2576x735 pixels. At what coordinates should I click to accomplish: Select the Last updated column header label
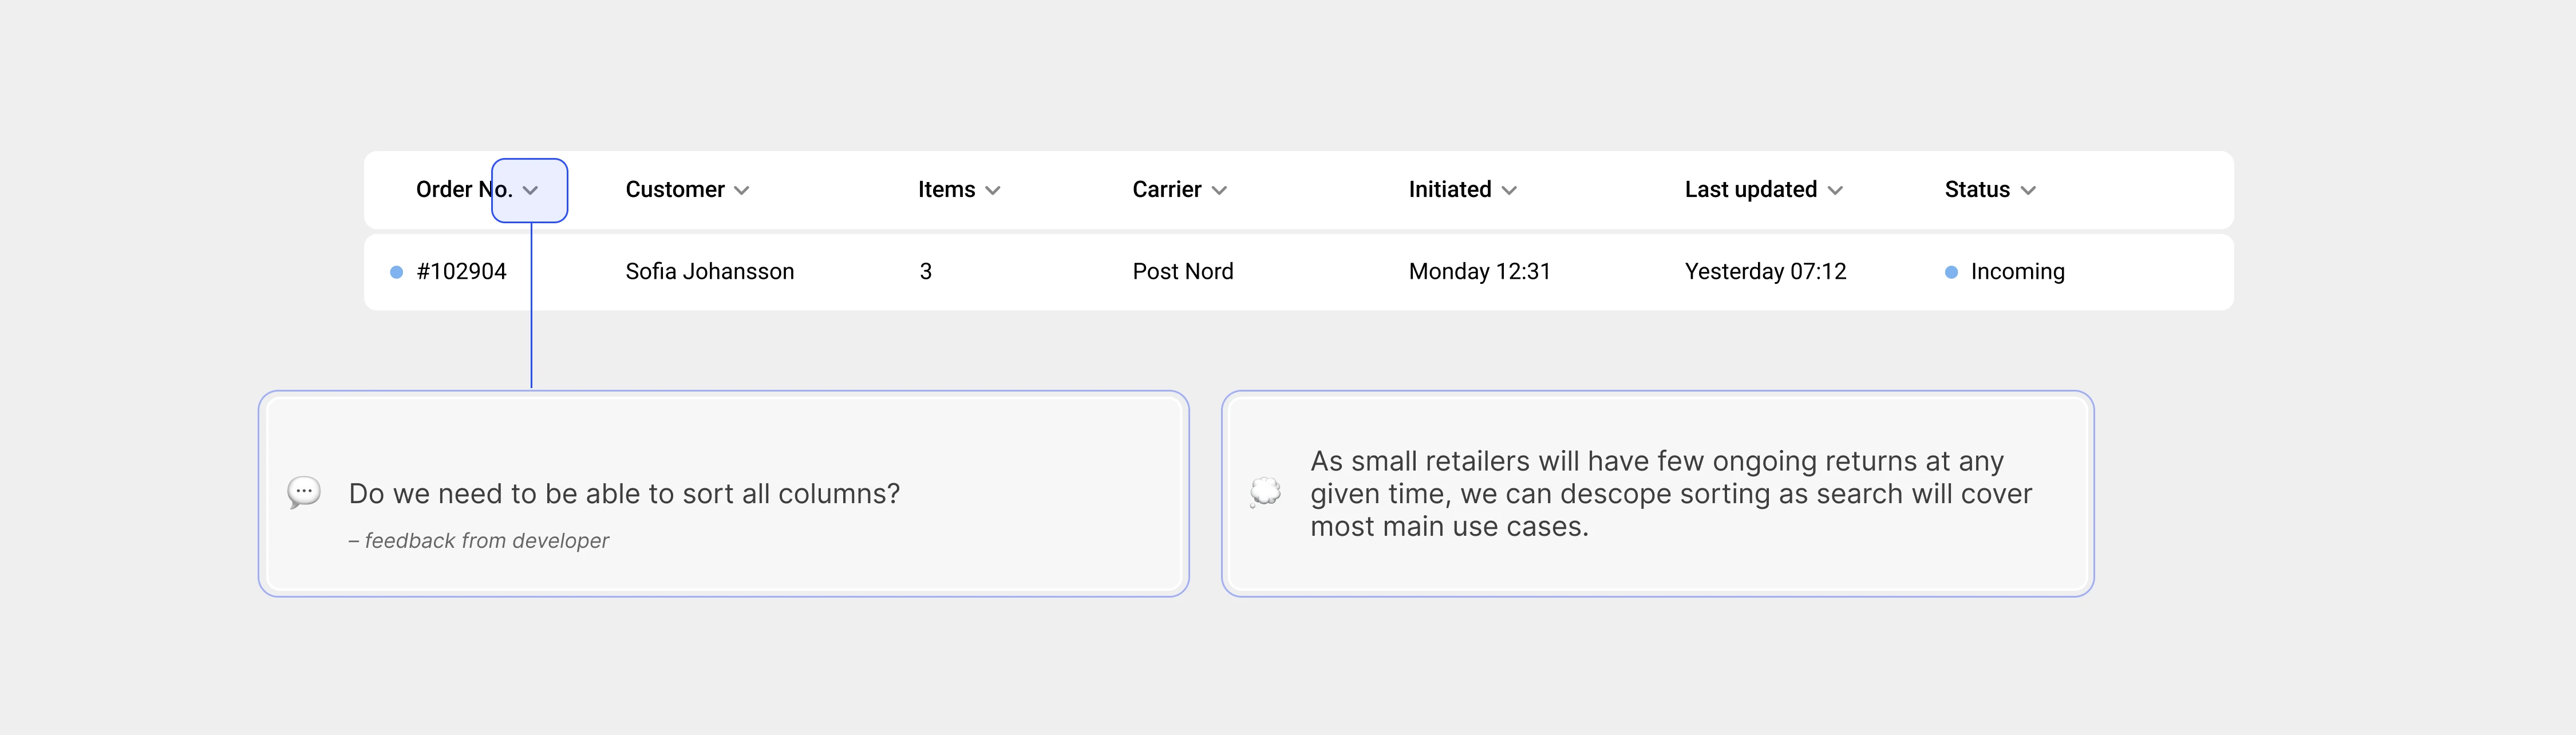click(x=1750, y=189)
